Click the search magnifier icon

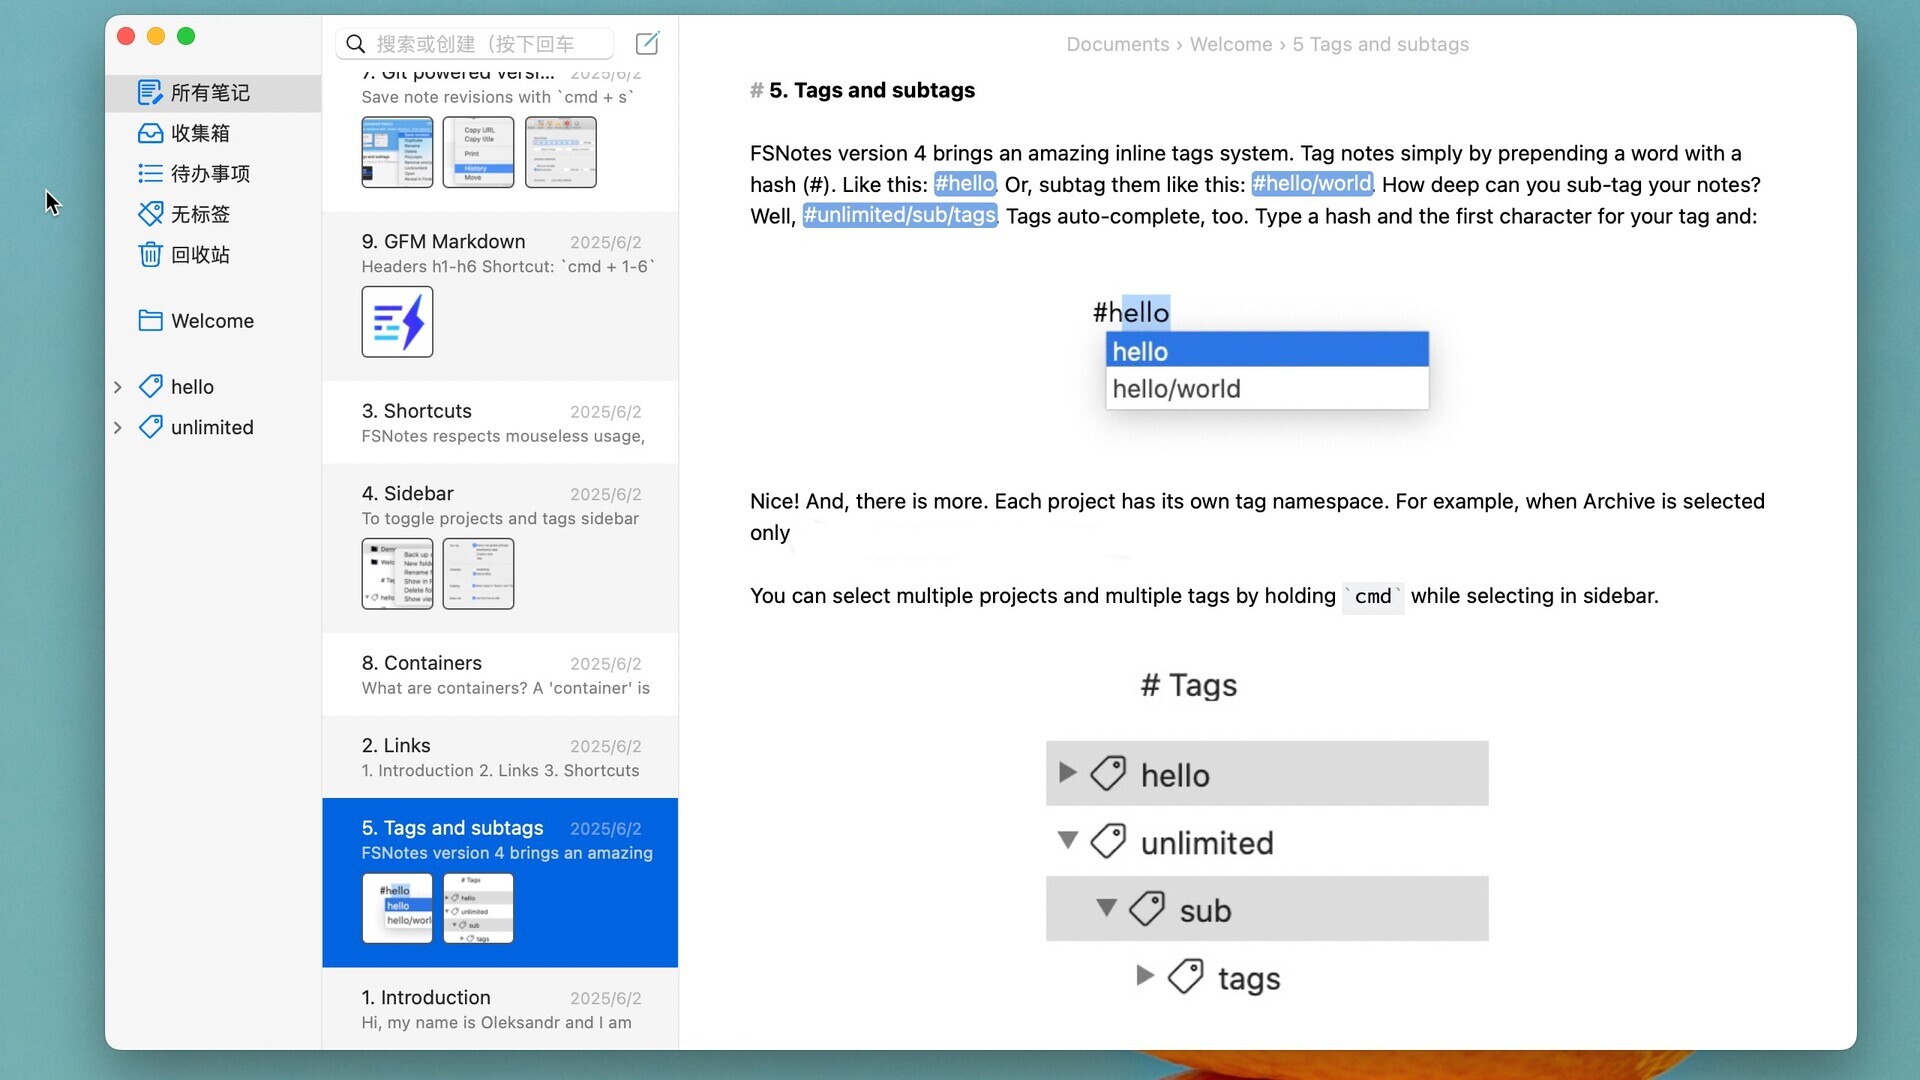coord(355,44)
